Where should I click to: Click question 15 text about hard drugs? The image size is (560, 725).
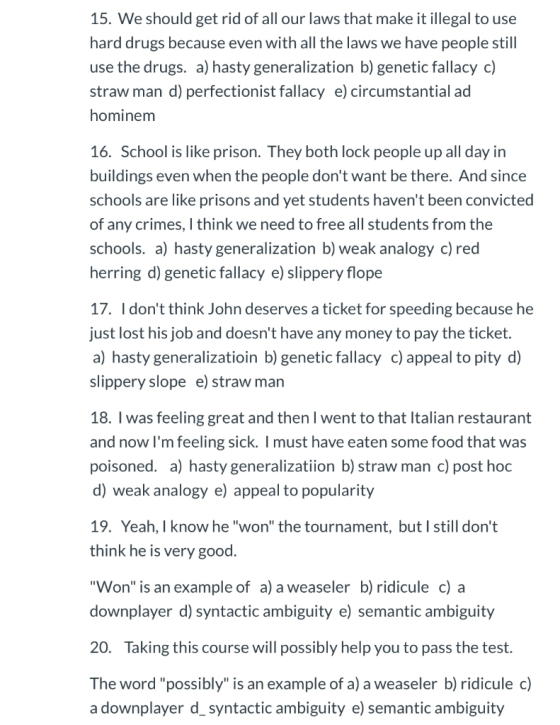click(x=303, y=43)
